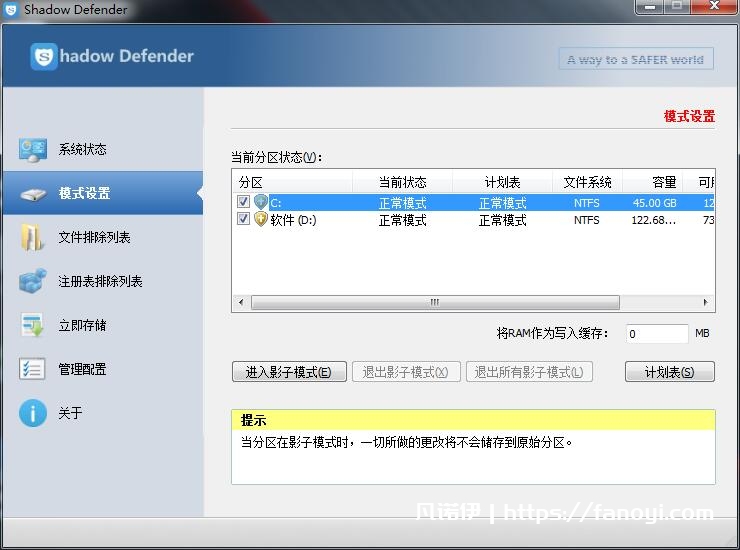This screenshot has width=740, height=550.
Task: Click the A way to a SAFER world banner
Action: click(x=636, y=59)
